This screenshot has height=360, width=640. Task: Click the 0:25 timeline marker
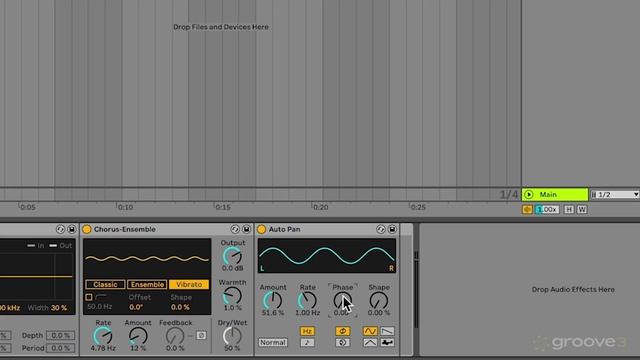click(418, 207)
